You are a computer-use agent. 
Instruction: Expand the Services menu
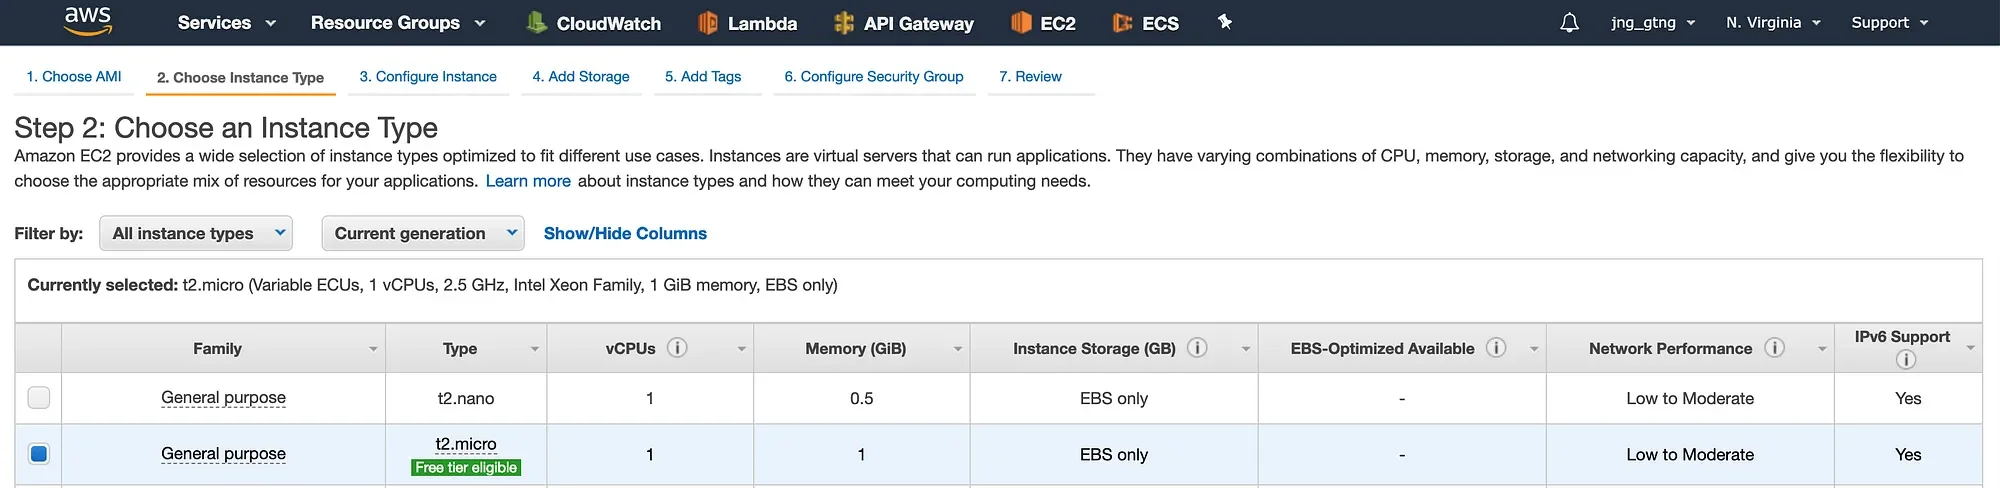coord(226,22)
